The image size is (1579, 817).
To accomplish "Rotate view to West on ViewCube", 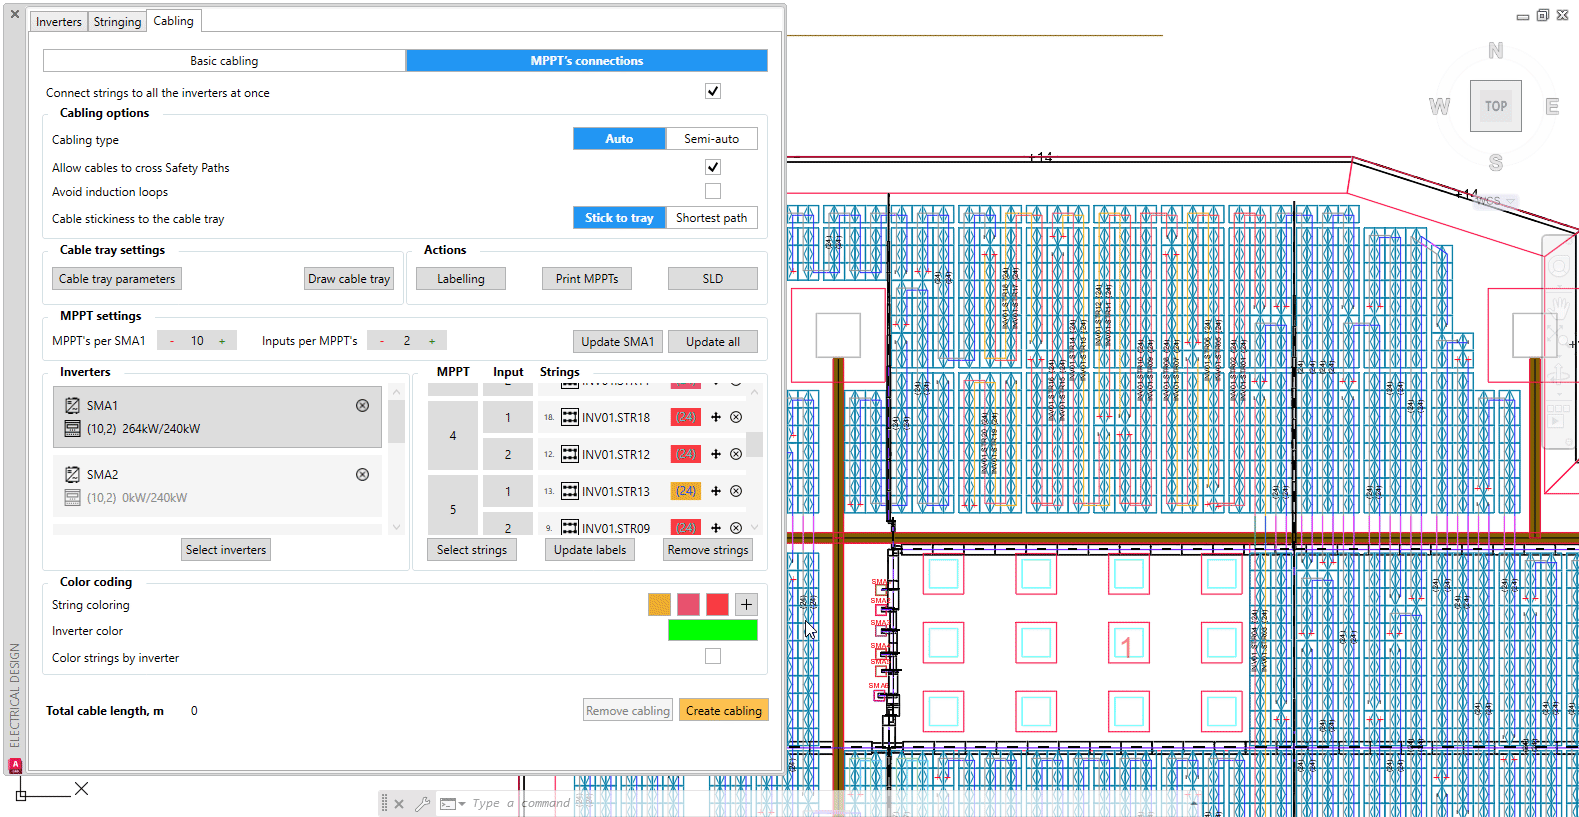I will [x=1439, y=106].
